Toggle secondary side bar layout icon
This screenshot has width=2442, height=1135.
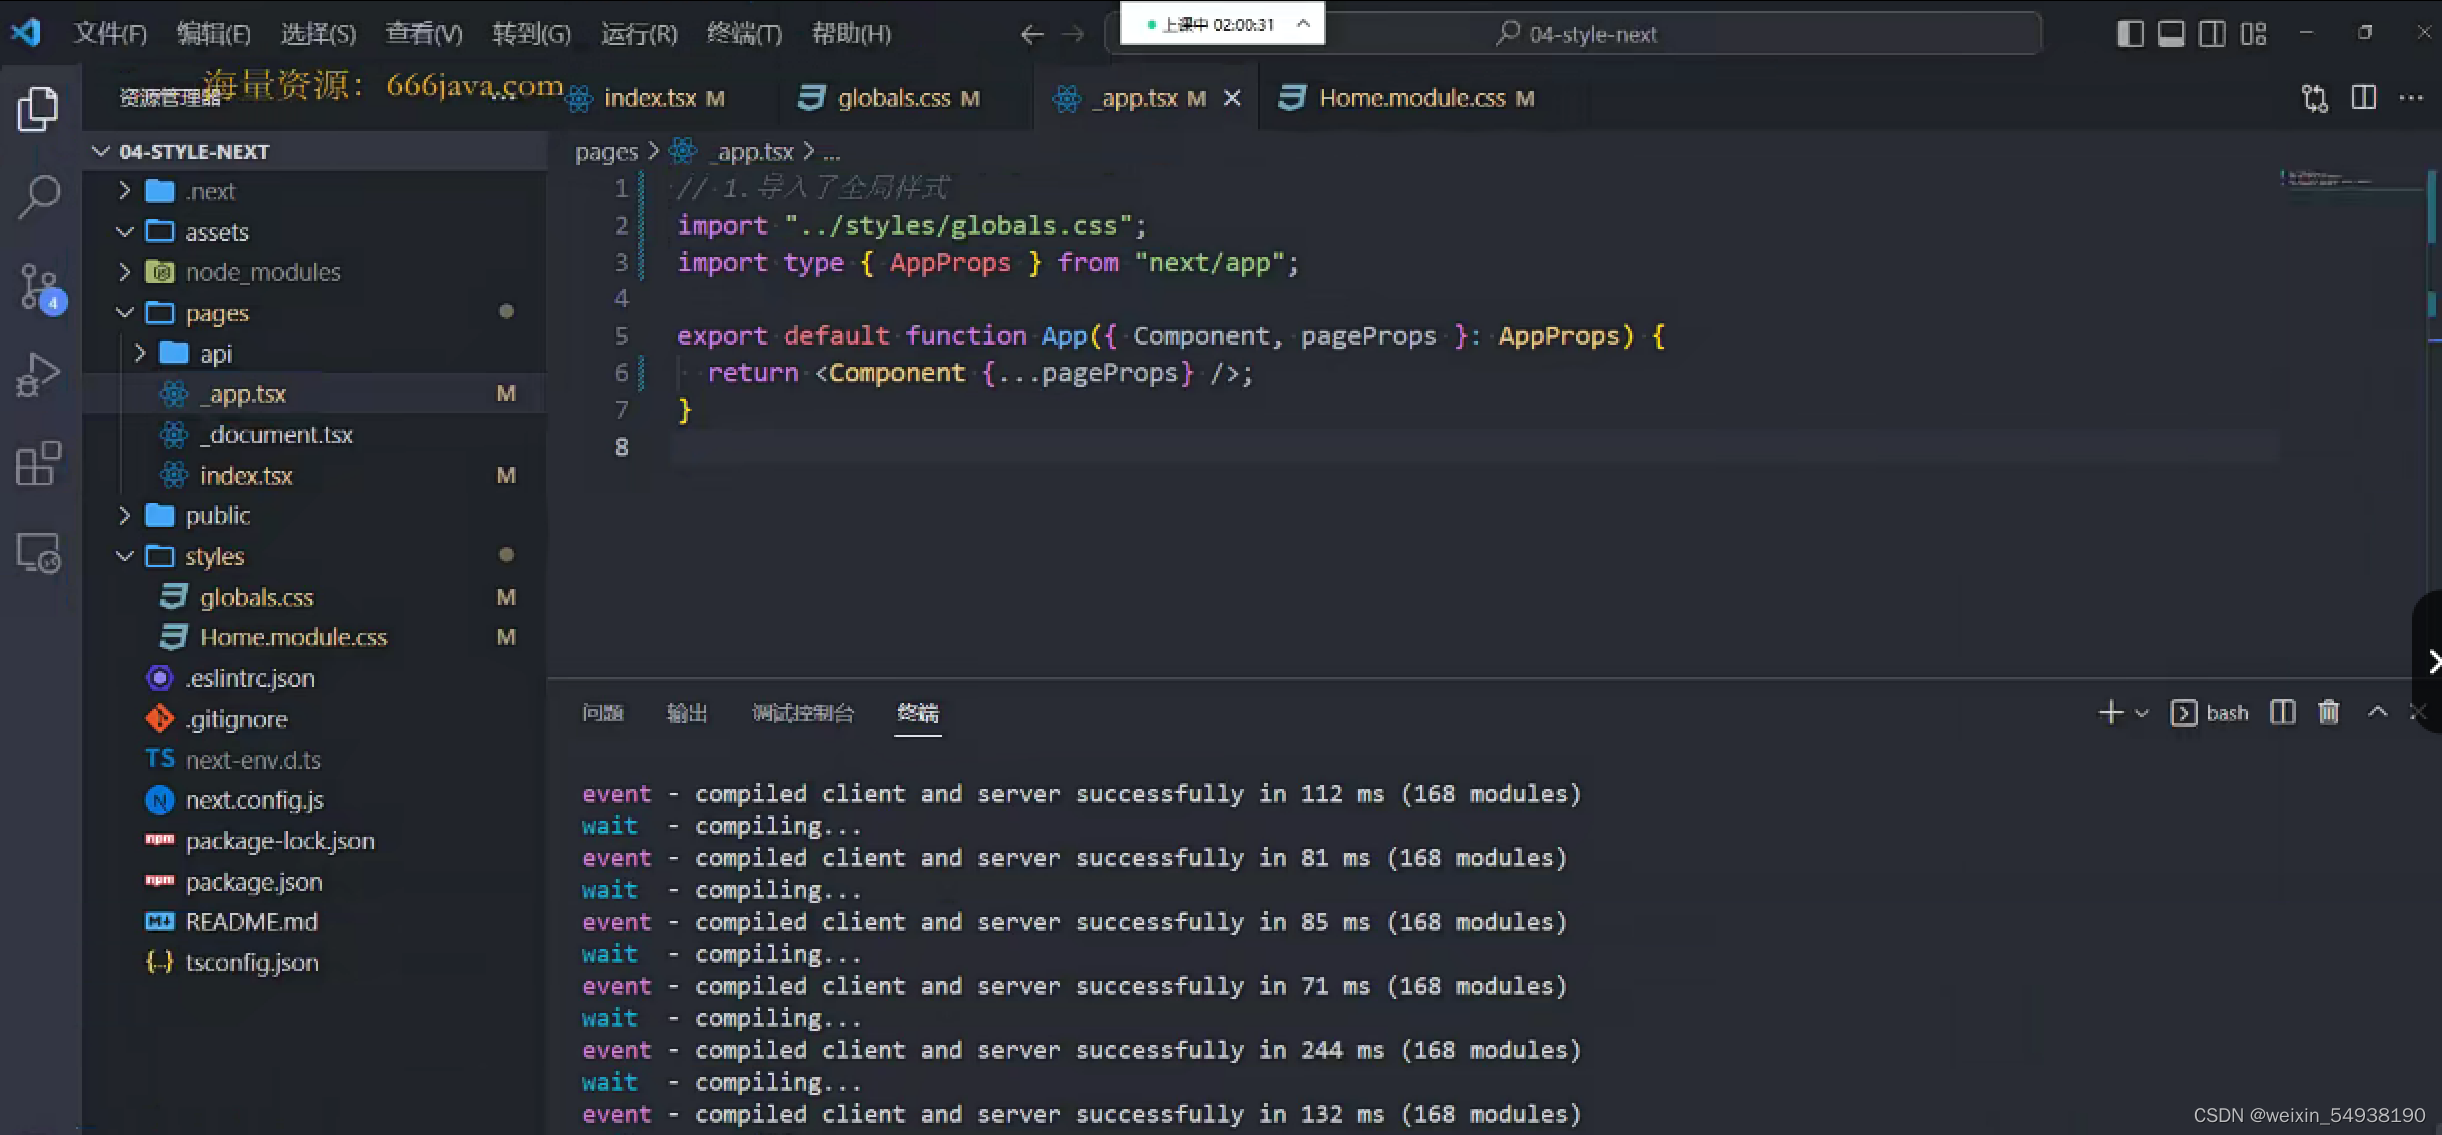(x=2212, y=34)
